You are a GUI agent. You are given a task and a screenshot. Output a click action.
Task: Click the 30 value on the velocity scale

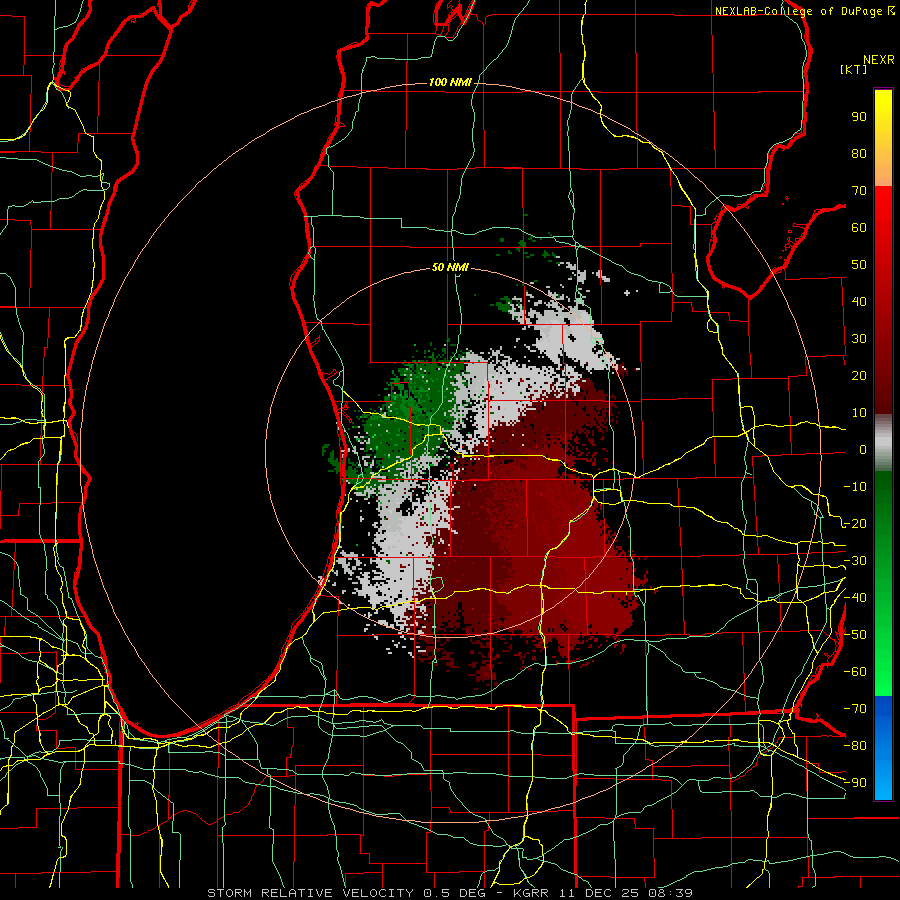[x=859, y=339]
